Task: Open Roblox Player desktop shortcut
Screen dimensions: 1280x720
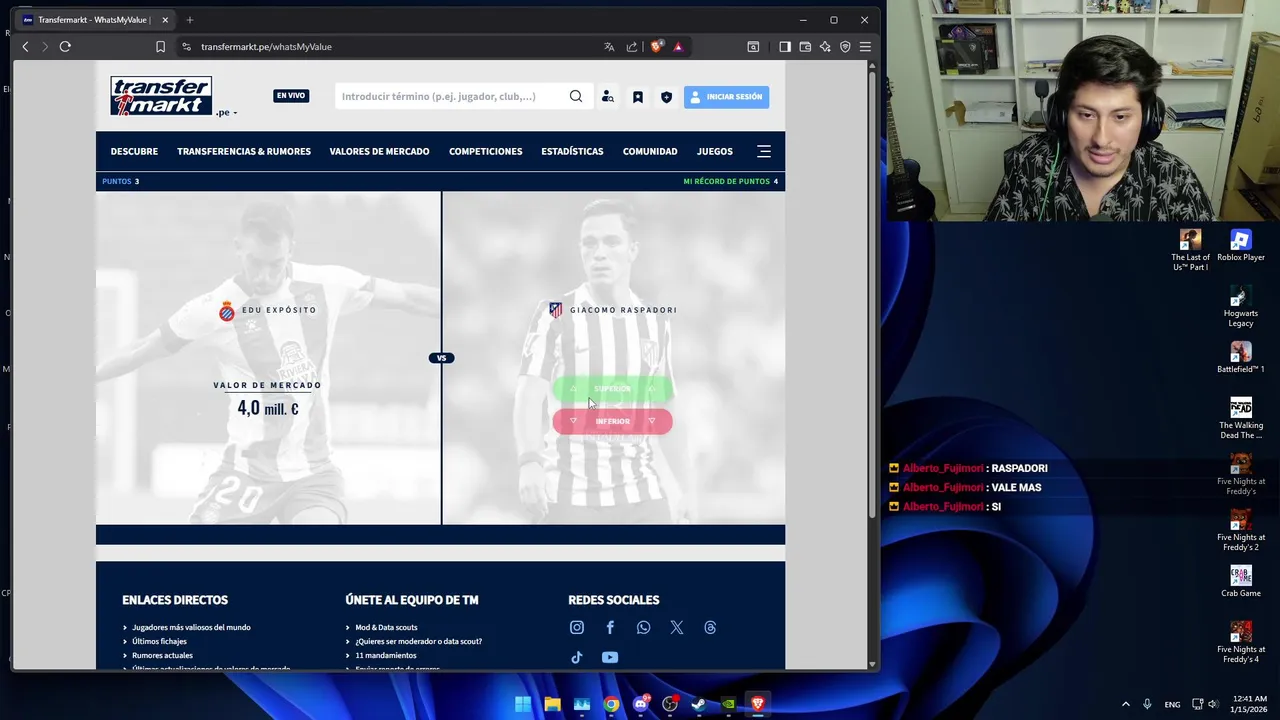Action: (x=1241, y=246)
